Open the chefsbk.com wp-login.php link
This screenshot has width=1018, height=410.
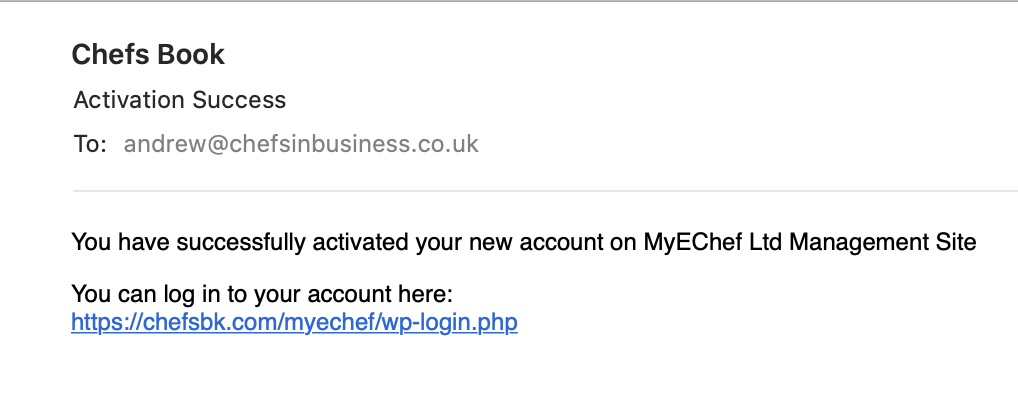[294, 322]
